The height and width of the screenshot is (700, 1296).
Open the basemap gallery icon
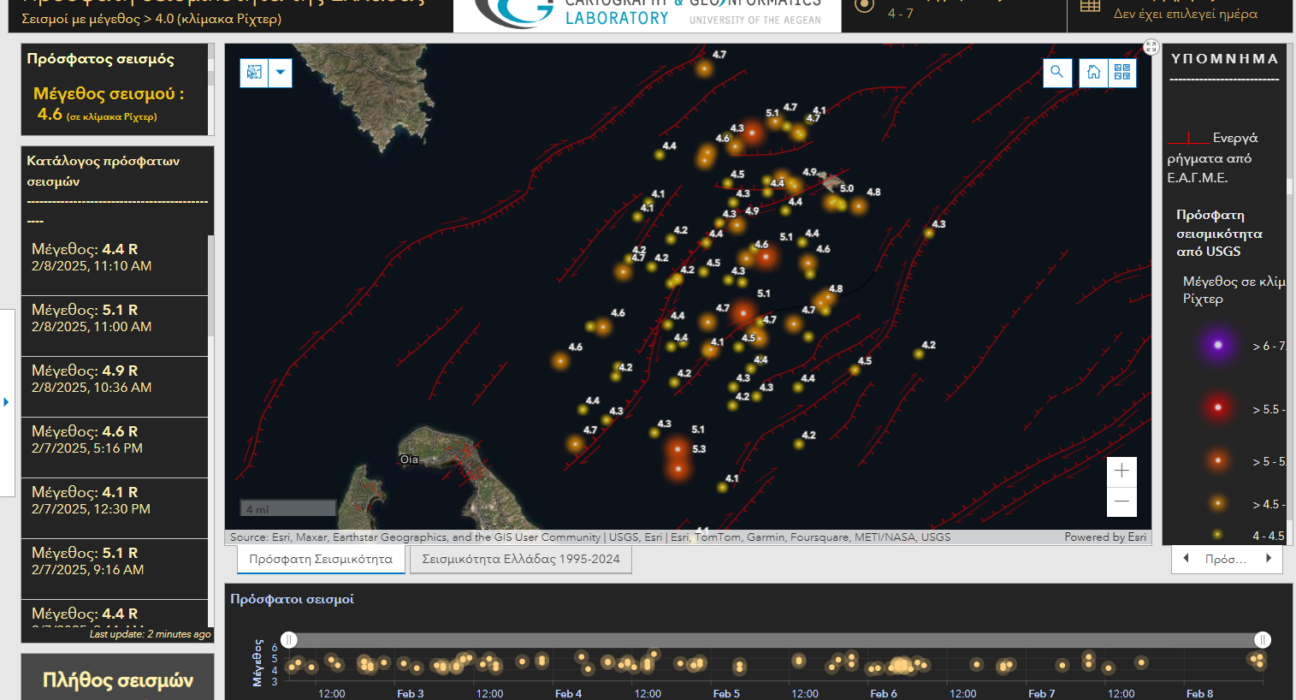1122,72
